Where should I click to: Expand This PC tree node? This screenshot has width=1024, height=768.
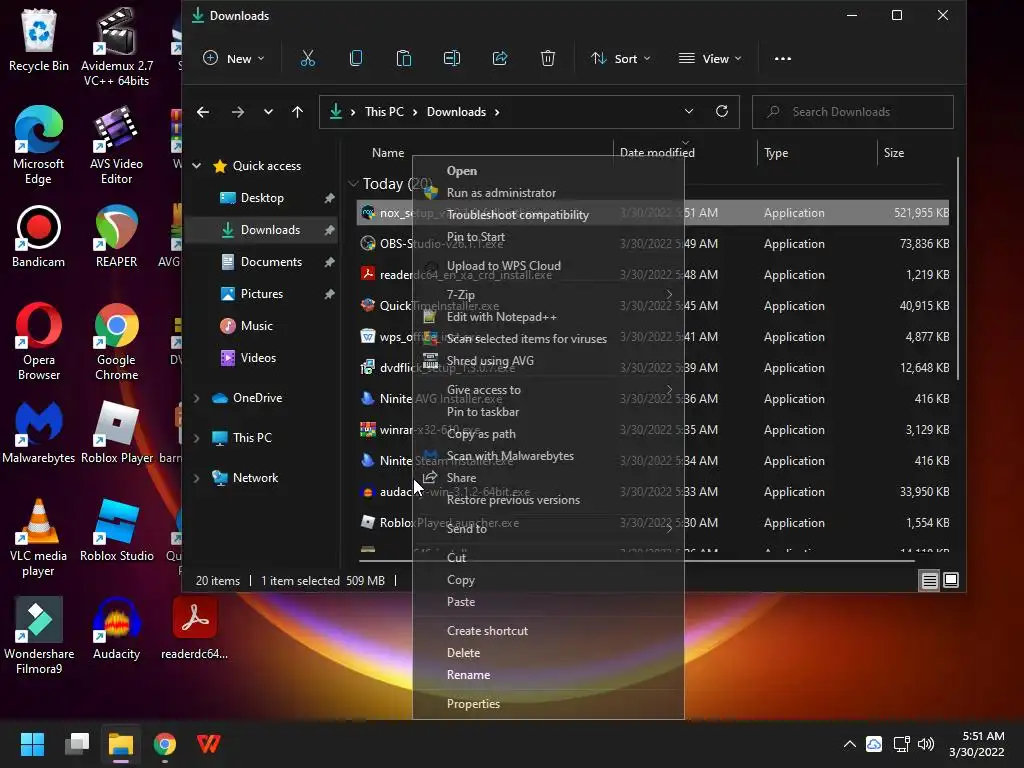pyautogui.click(x=197, y=438)
